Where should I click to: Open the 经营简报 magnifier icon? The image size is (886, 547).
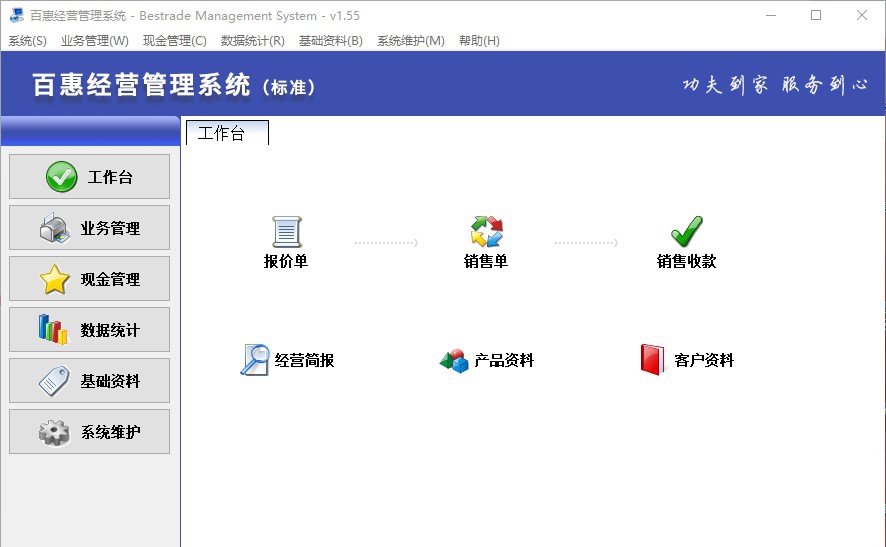click(x=255, y=360)
